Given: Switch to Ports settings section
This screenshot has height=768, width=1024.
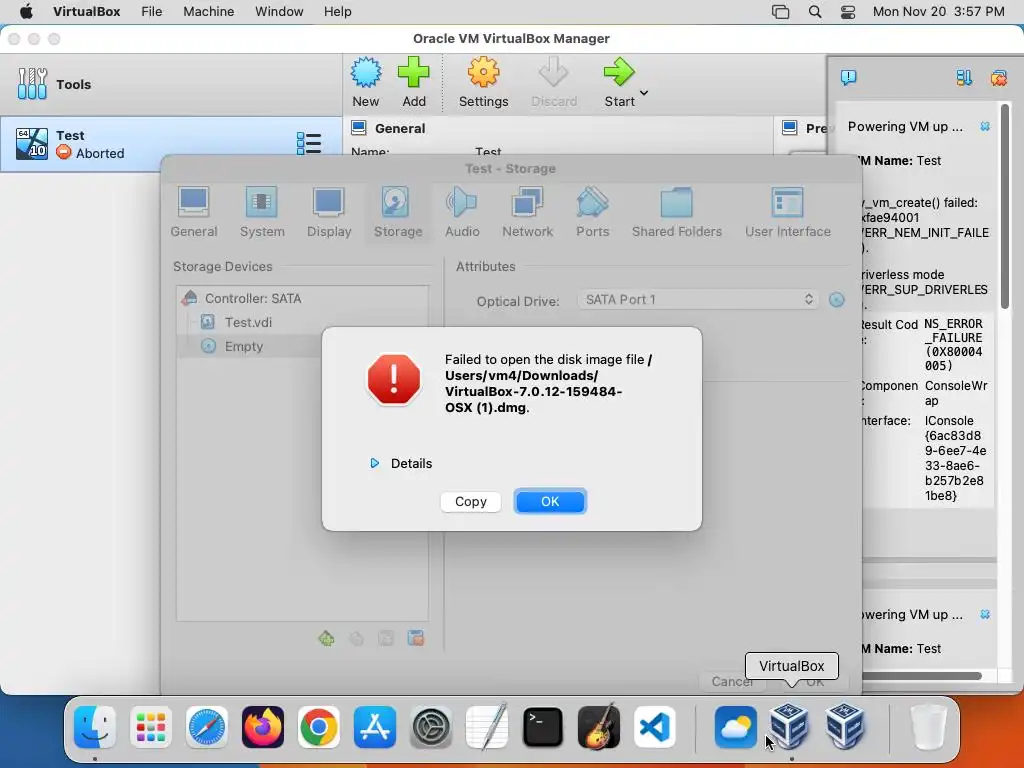Looking at the screenshot, I should [592, 212].
